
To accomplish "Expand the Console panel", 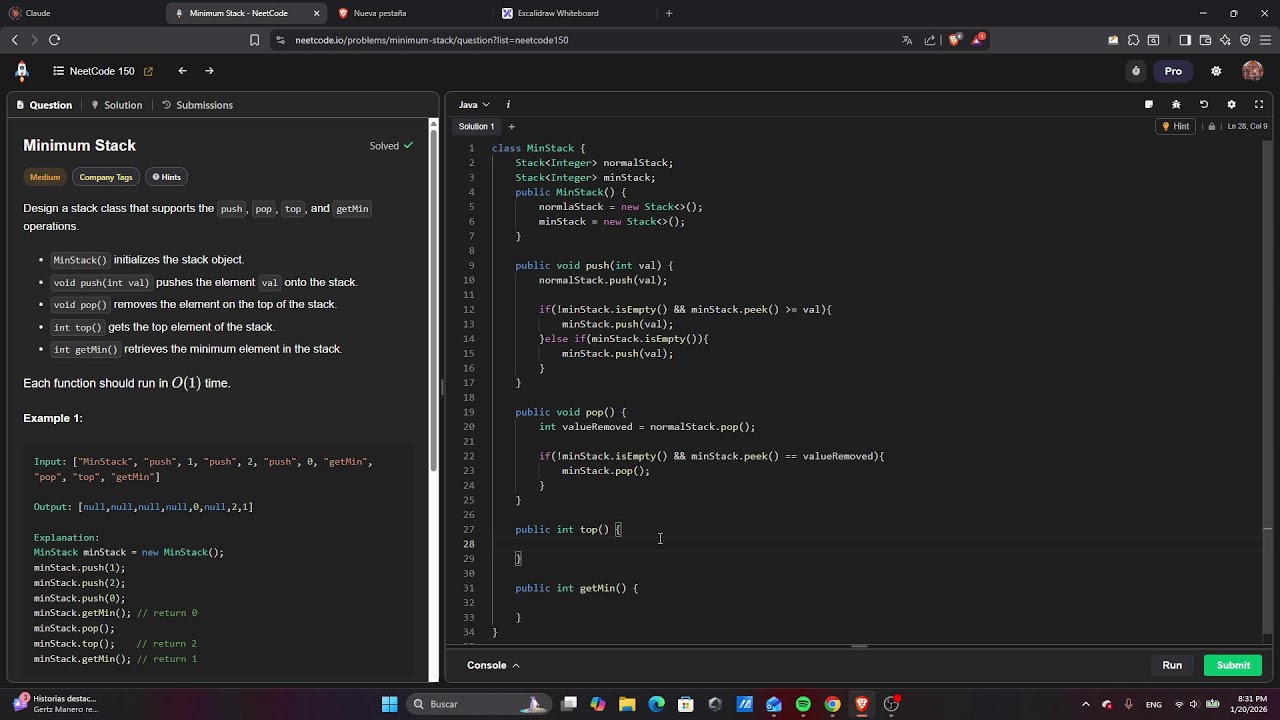I will 493,665.
